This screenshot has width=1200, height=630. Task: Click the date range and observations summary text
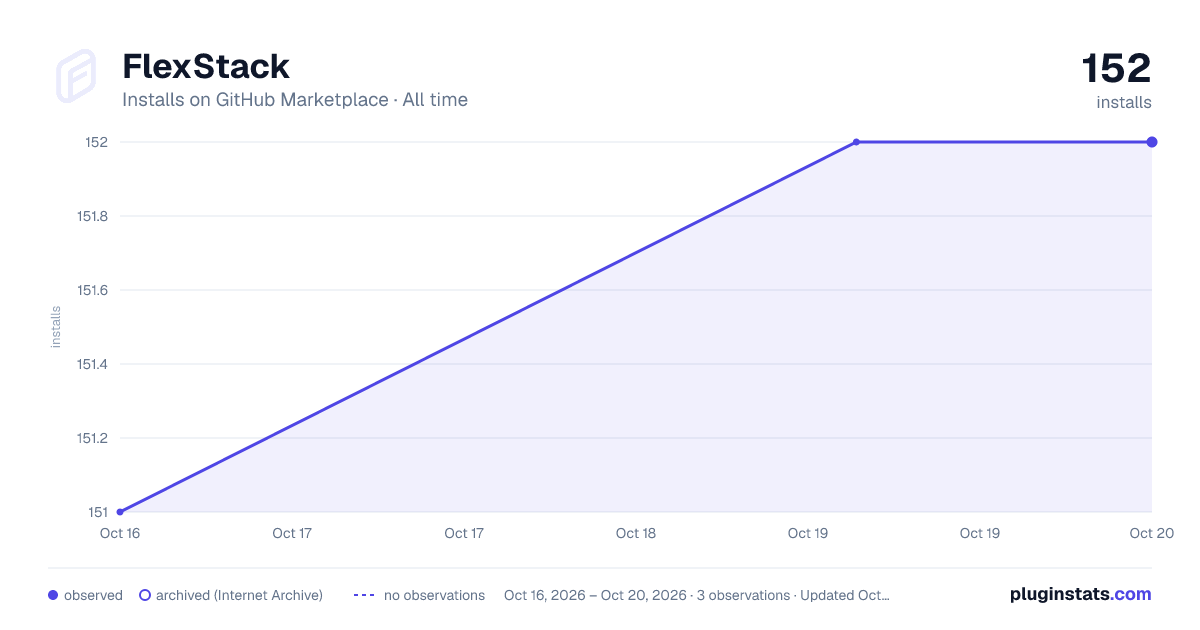(697, 595)
